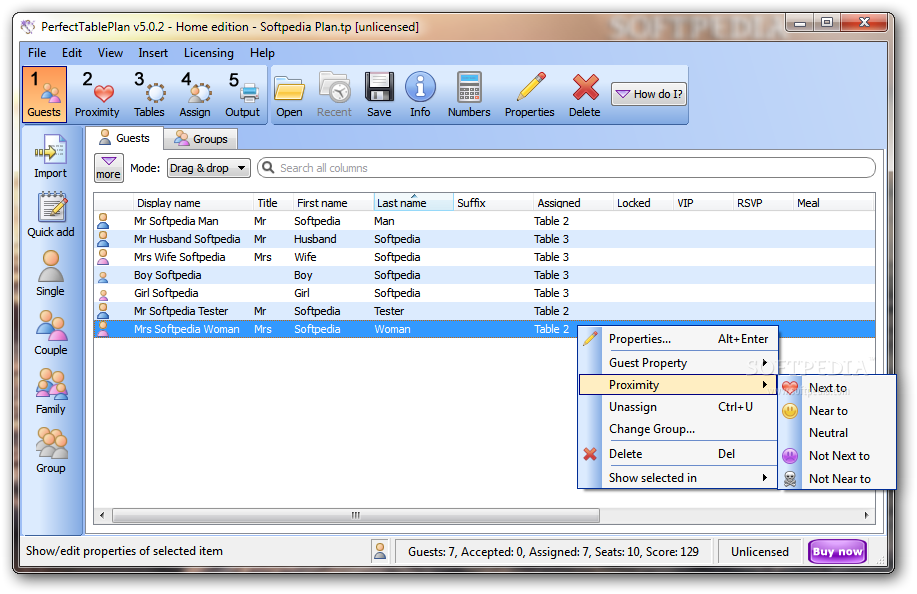Click the Locked column header

(643, 203)
